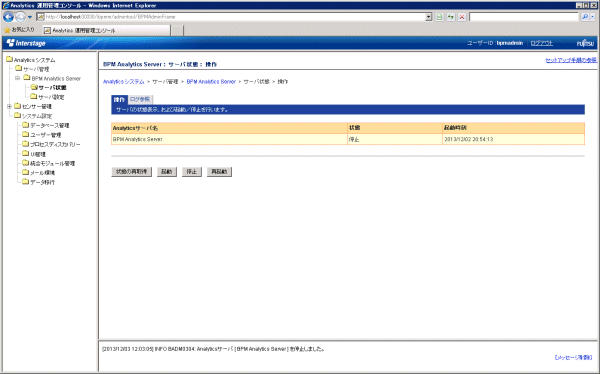Open ユーザー管理 in tree

click(x=46, y=135)
